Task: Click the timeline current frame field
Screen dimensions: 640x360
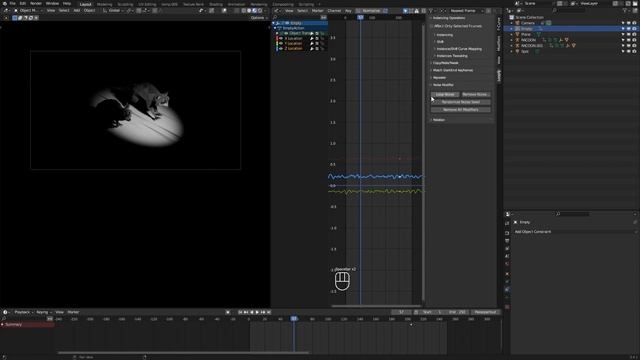Action: [x=402, y=312]
